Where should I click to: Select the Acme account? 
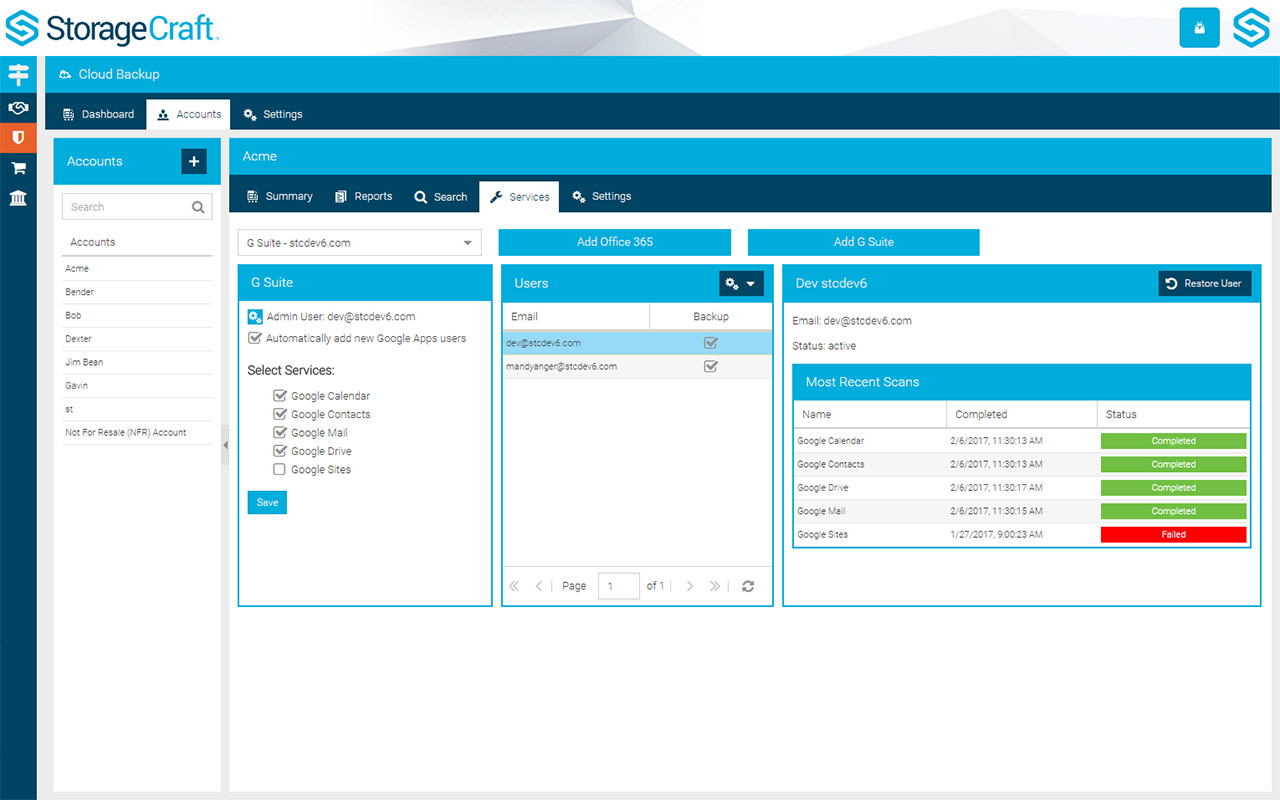[137, 269]
